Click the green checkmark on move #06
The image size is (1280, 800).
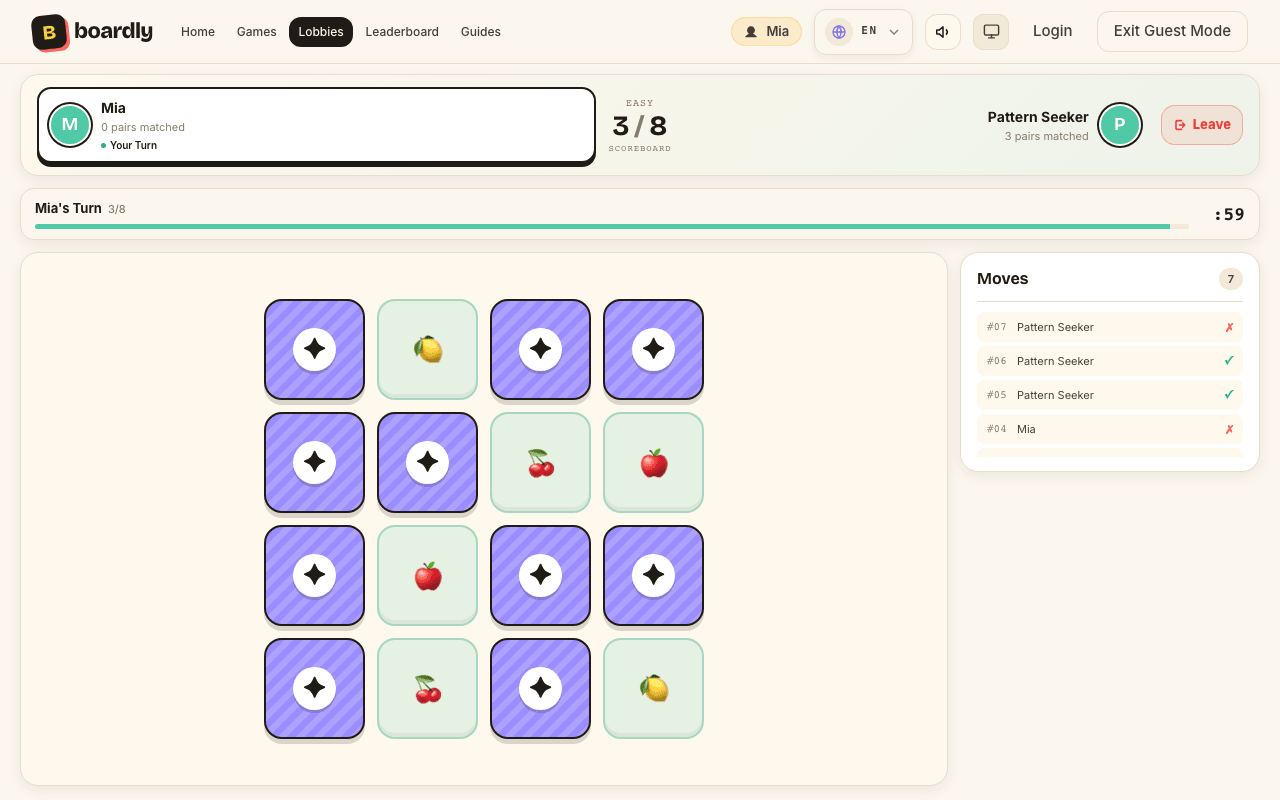(x=1229, y=361)
